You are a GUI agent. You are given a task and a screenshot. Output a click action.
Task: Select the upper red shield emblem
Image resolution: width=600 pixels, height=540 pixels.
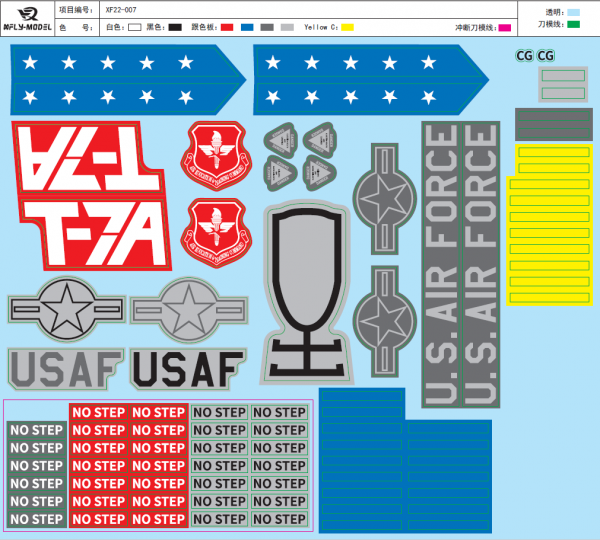click(x=216, y=156)
